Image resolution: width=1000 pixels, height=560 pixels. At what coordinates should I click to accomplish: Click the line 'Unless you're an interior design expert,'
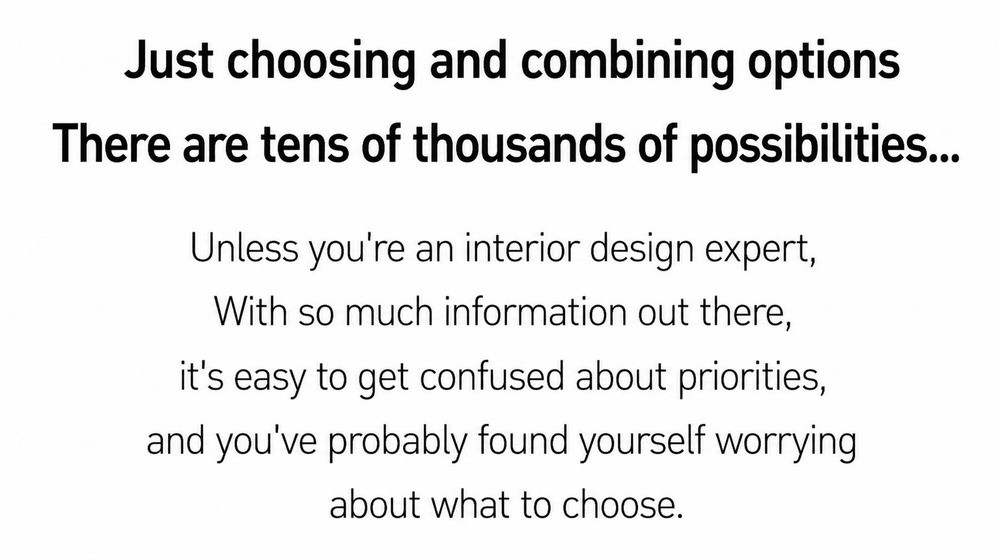503,251
